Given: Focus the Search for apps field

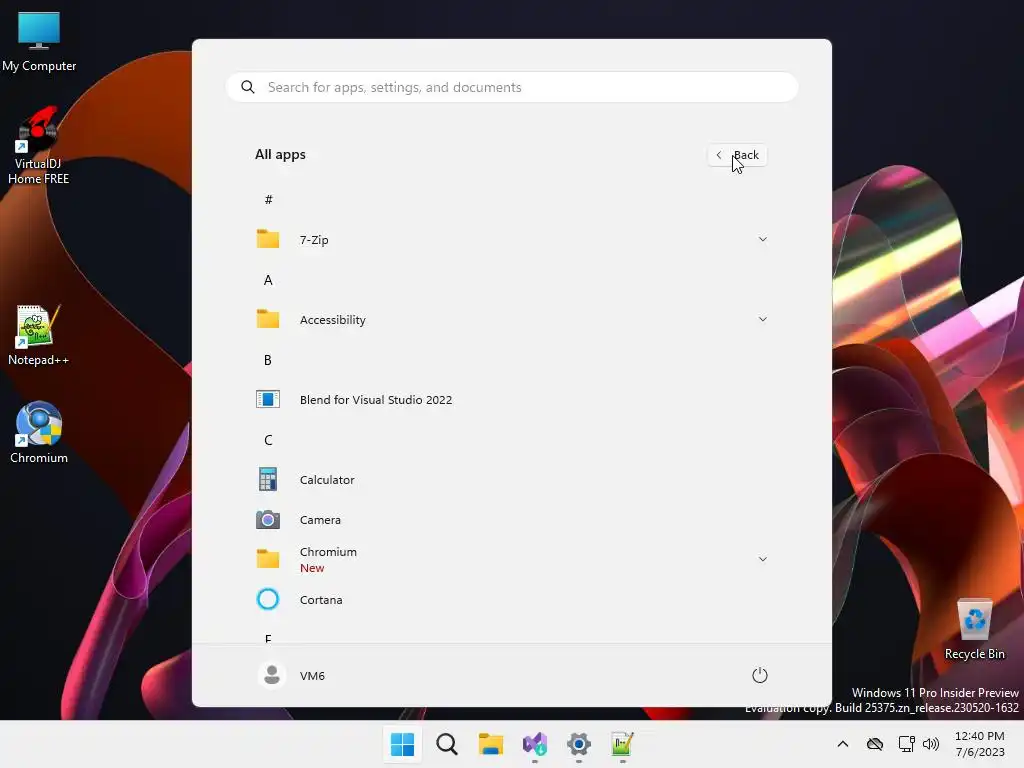Looking at the screenshot, I should coord(512,87).
